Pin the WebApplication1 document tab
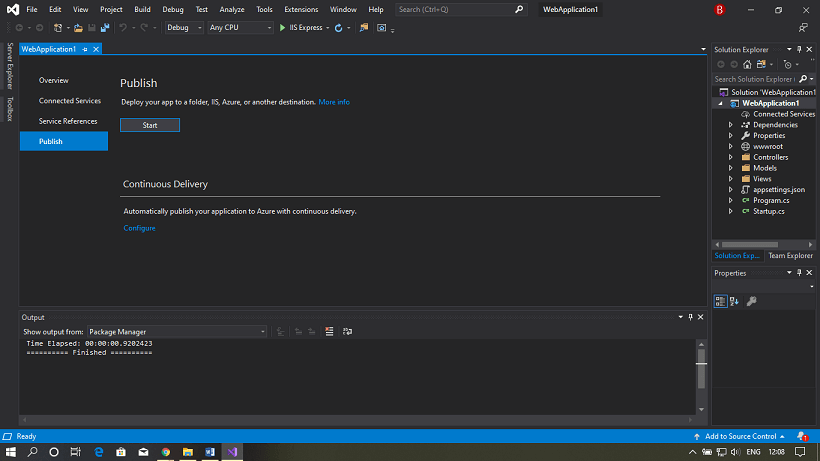 click(x=85, y=49)
